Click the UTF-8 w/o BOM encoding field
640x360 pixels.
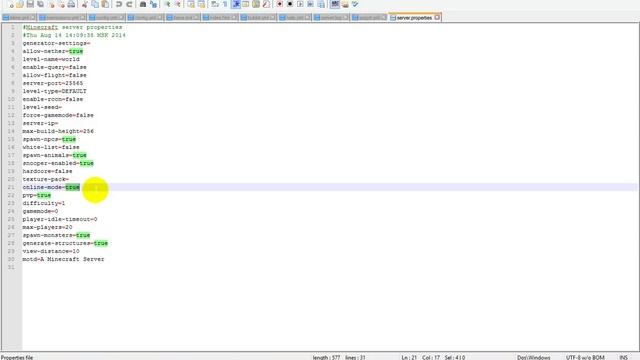pos(585,358)
